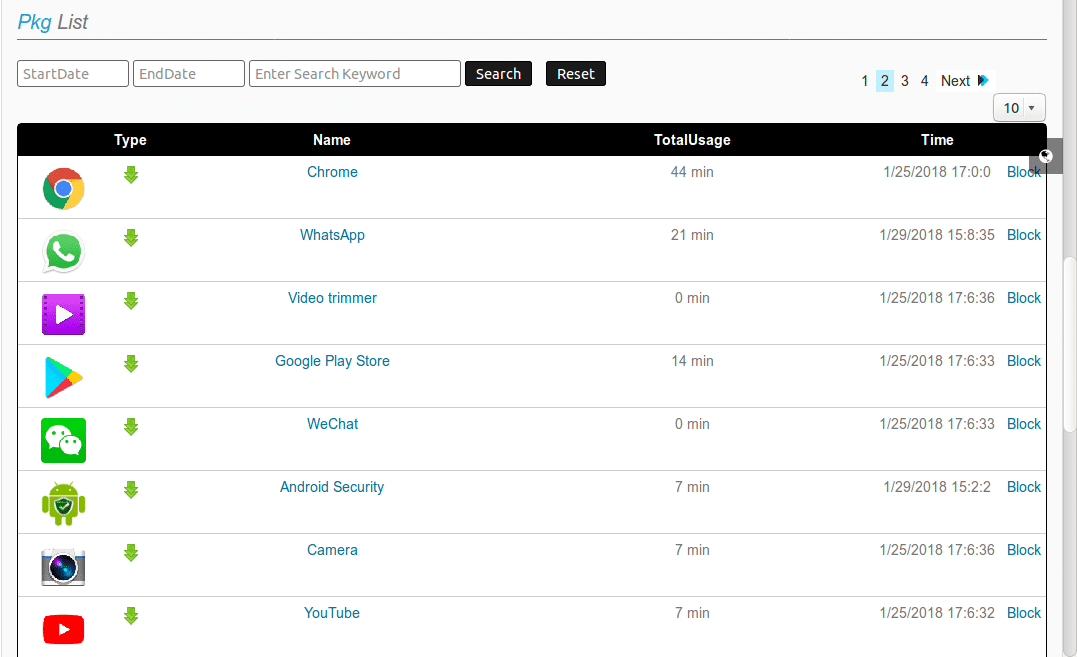
Task: Open the Camera name link
Action: [332, 550]
